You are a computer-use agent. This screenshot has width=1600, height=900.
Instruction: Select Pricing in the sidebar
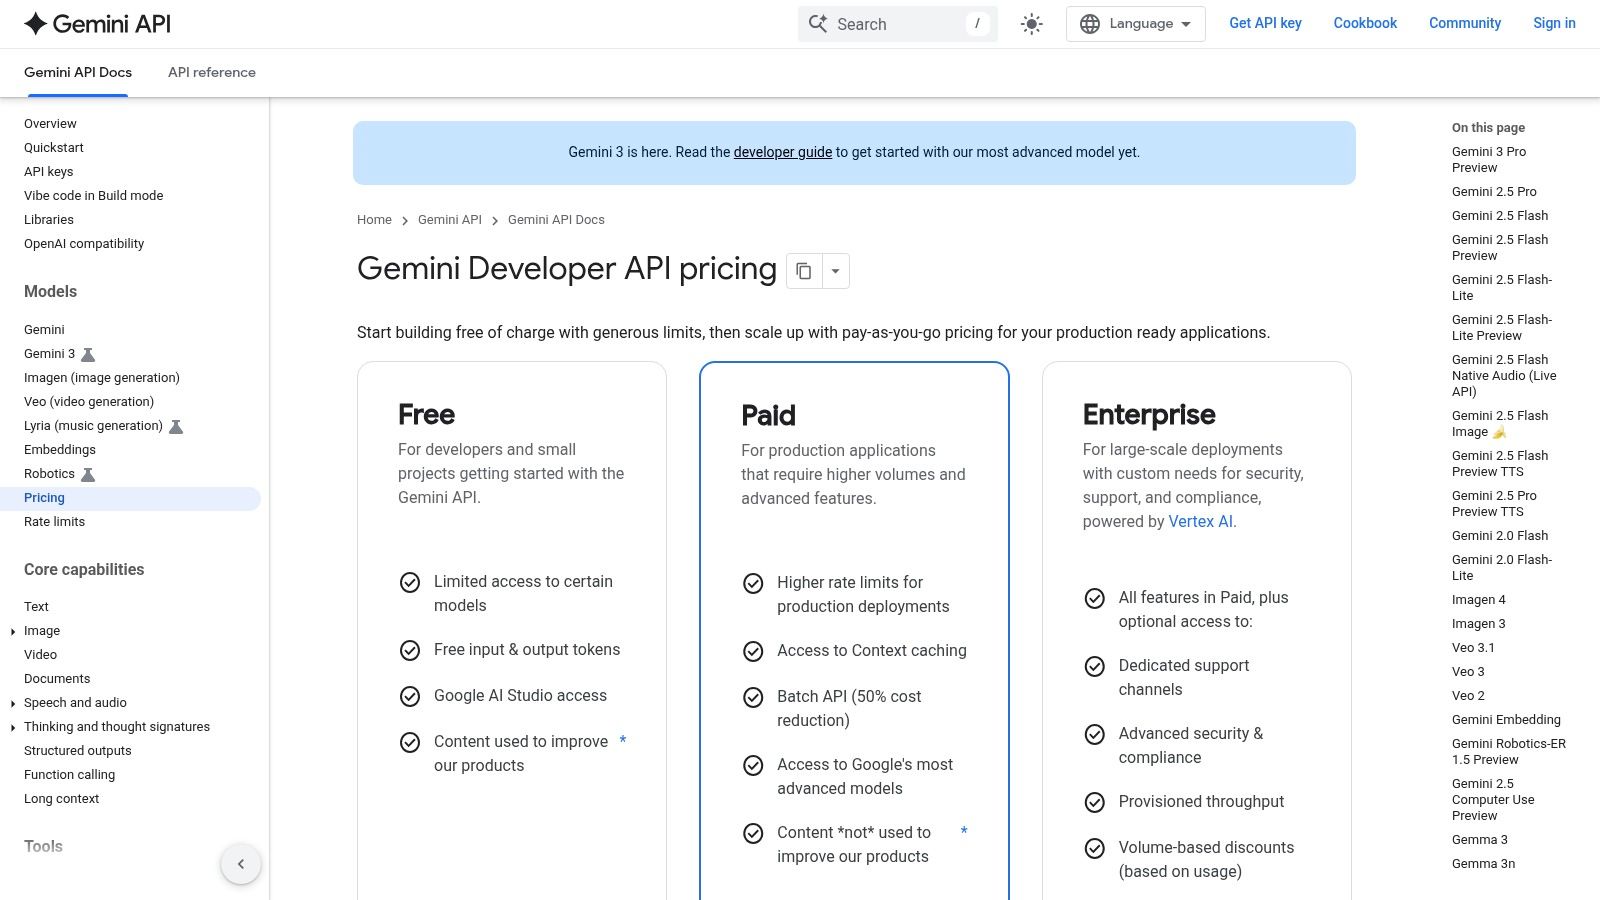tap(130, 498)
